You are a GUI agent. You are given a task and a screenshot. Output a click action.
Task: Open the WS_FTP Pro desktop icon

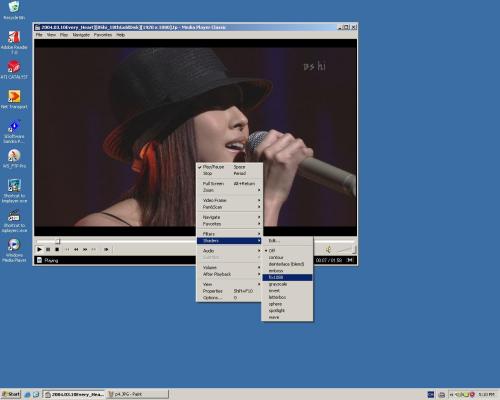coord(14,159)
